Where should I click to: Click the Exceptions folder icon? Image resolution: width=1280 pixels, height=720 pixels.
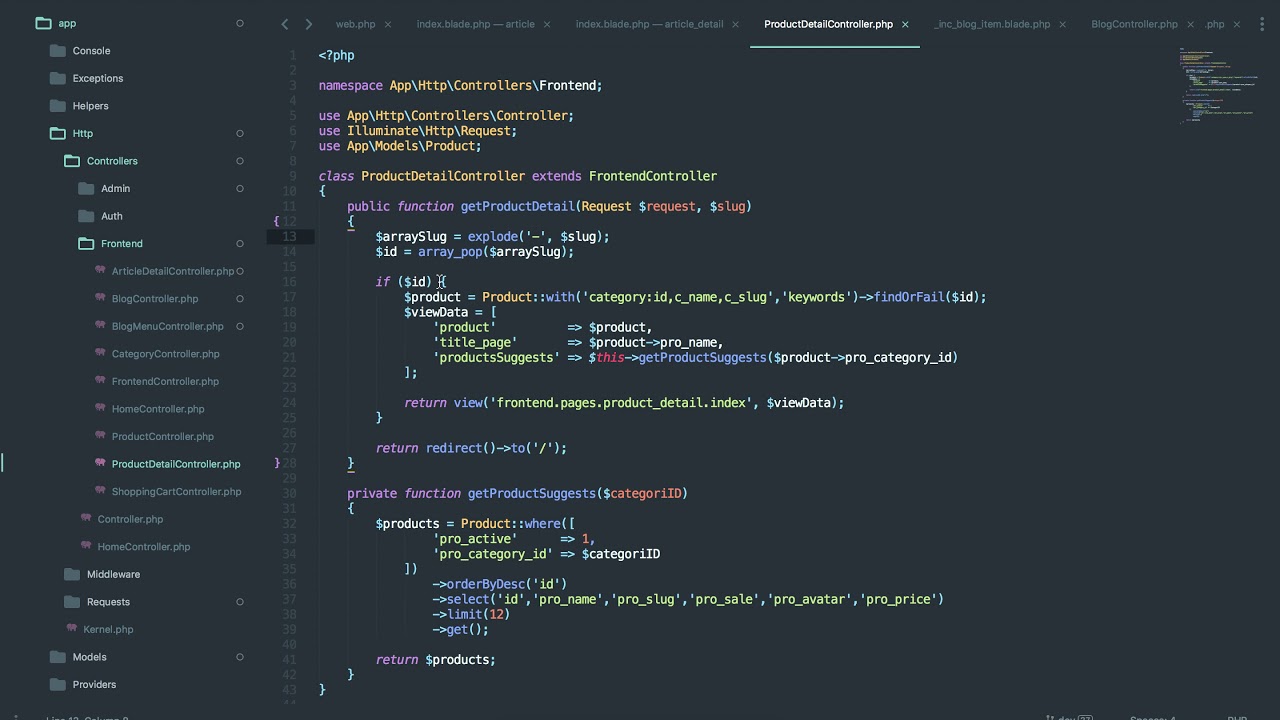point(57,78)
